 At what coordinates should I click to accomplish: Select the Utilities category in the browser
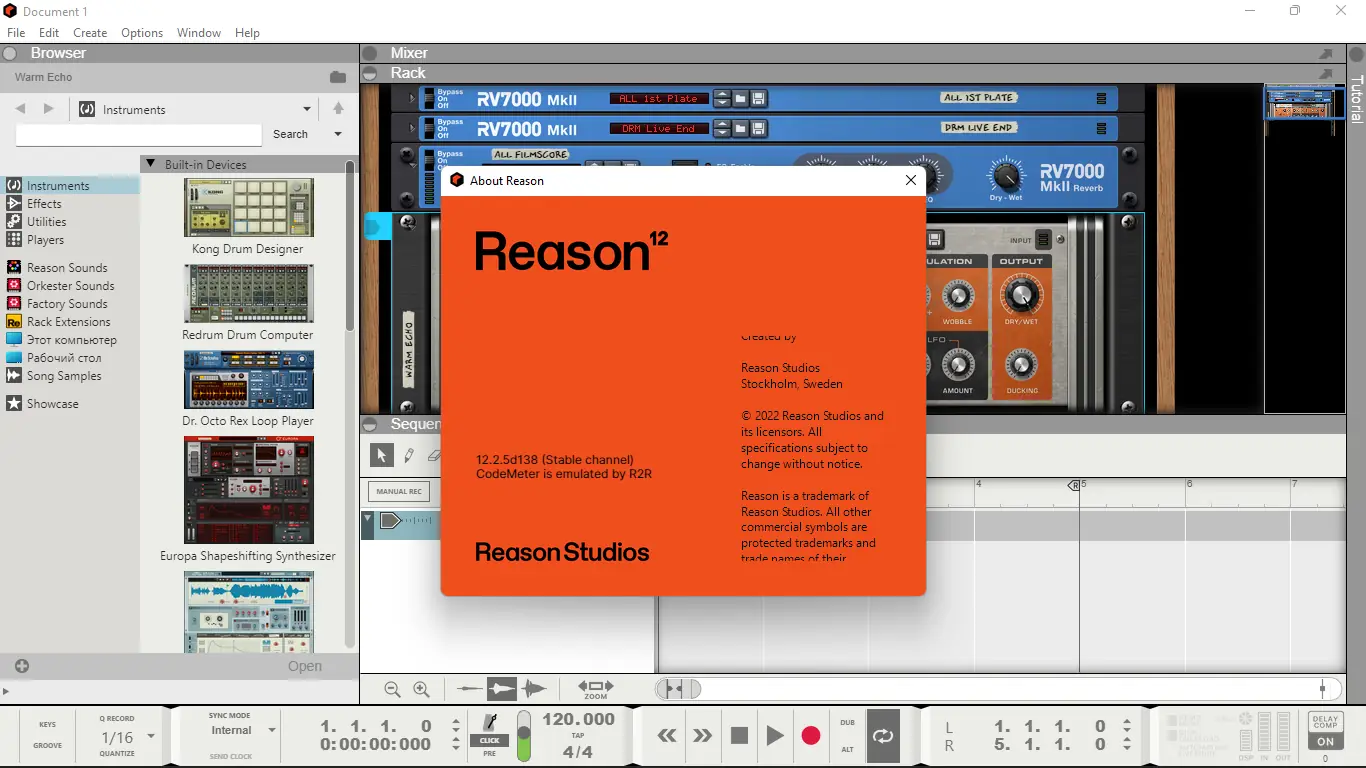click(x=46, y=222)
